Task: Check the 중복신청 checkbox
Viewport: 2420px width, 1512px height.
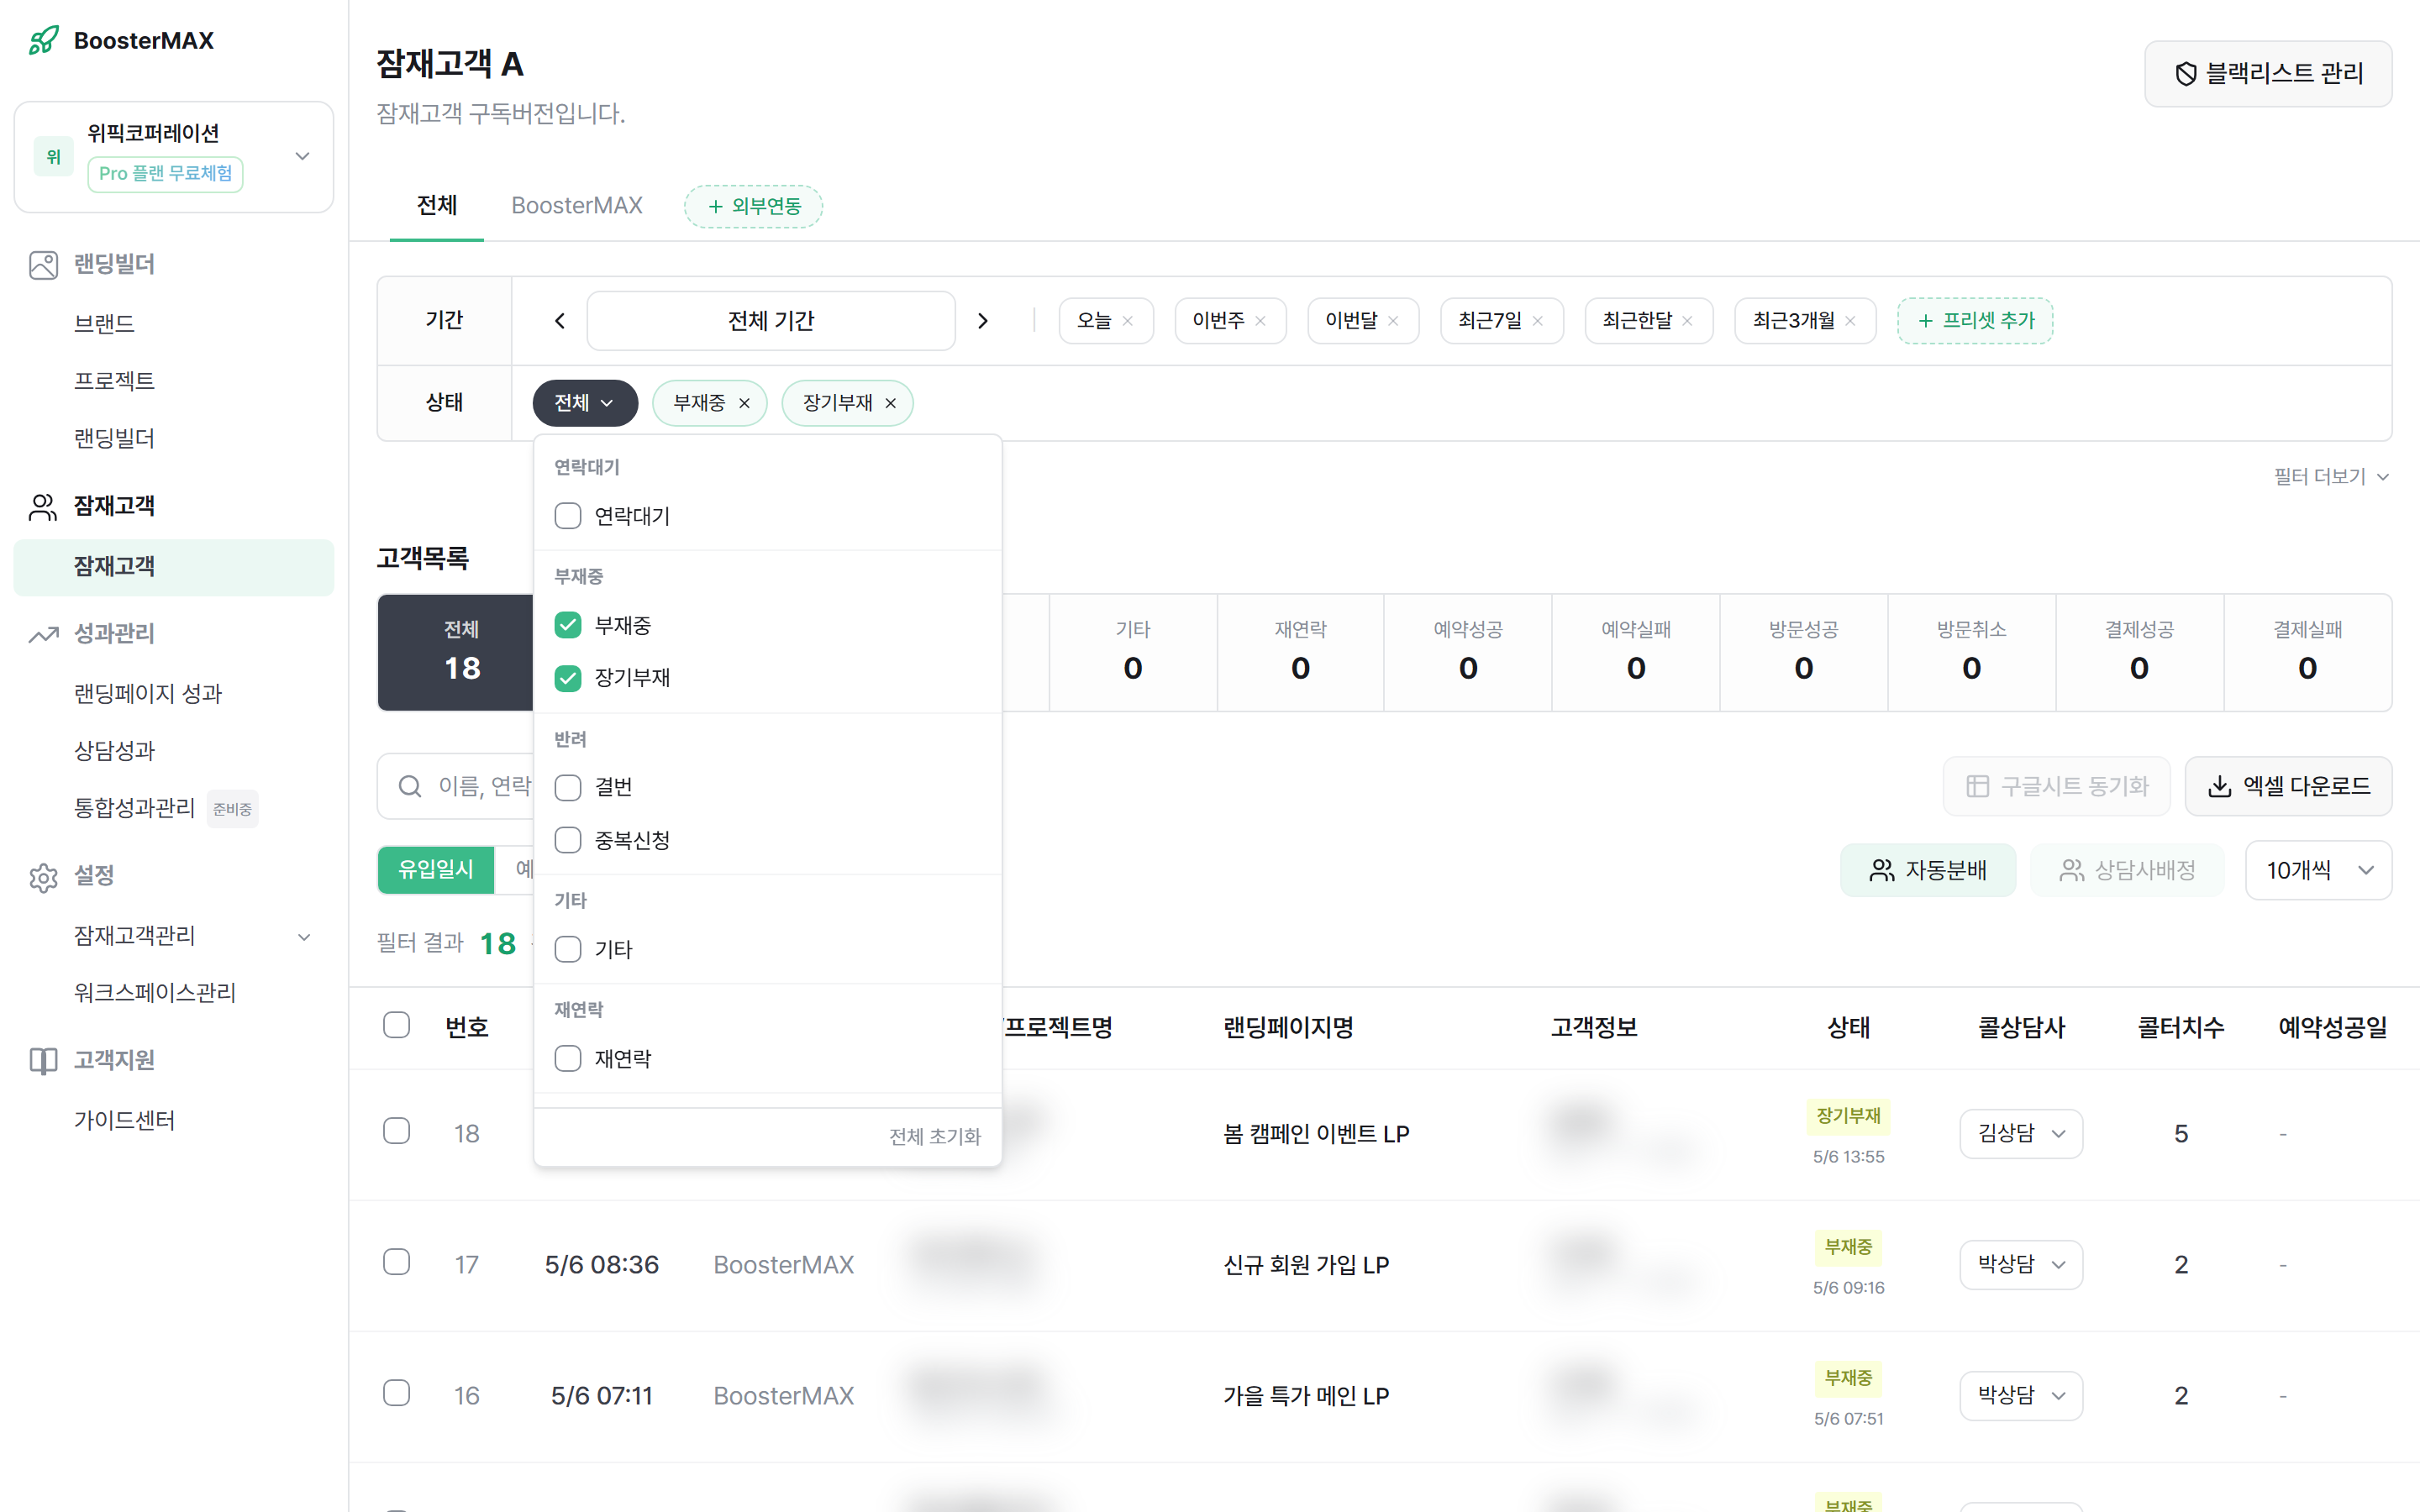Action: pyautogui.click(x=568, y=840)
